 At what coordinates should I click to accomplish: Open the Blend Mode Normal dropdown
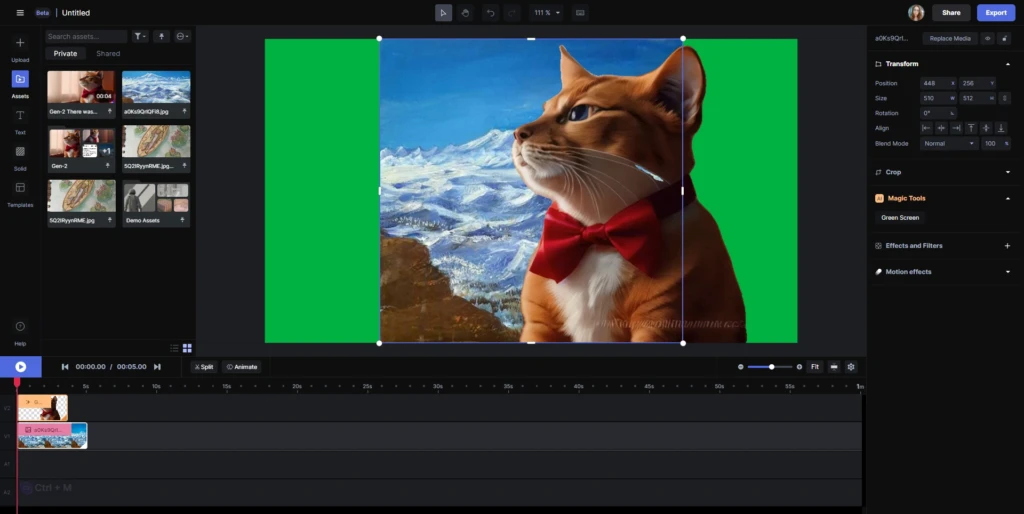click(x=948, y=144)
